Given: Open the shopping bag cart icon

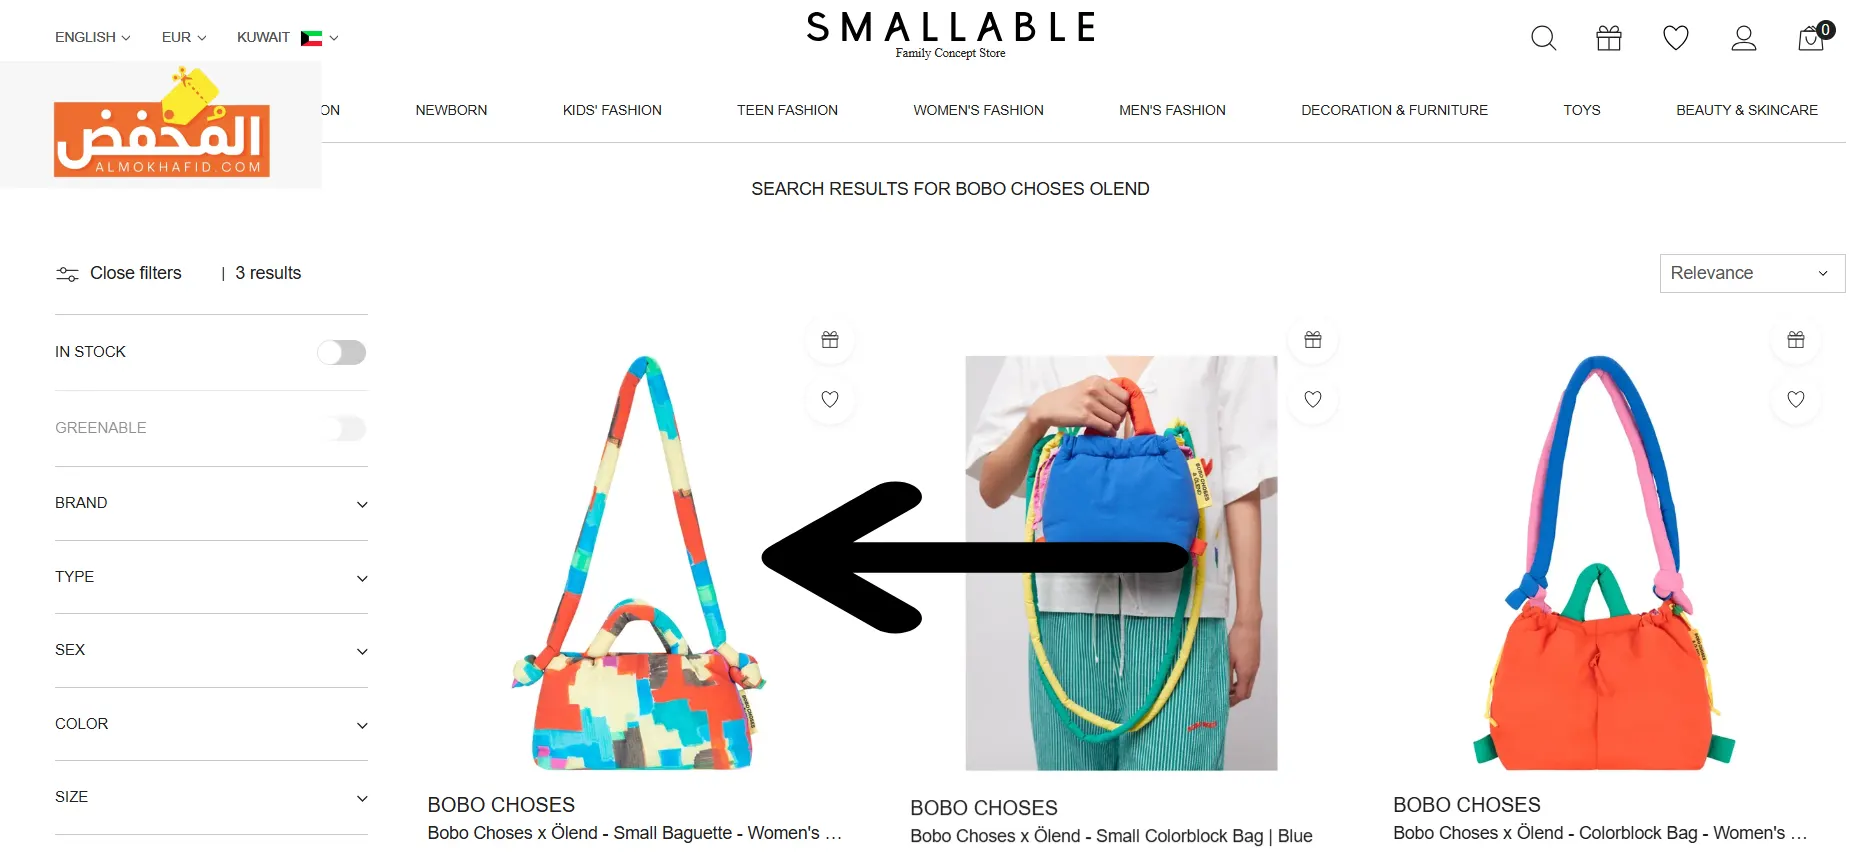Looking at the screenshot, I should (x=1813, y=37).
